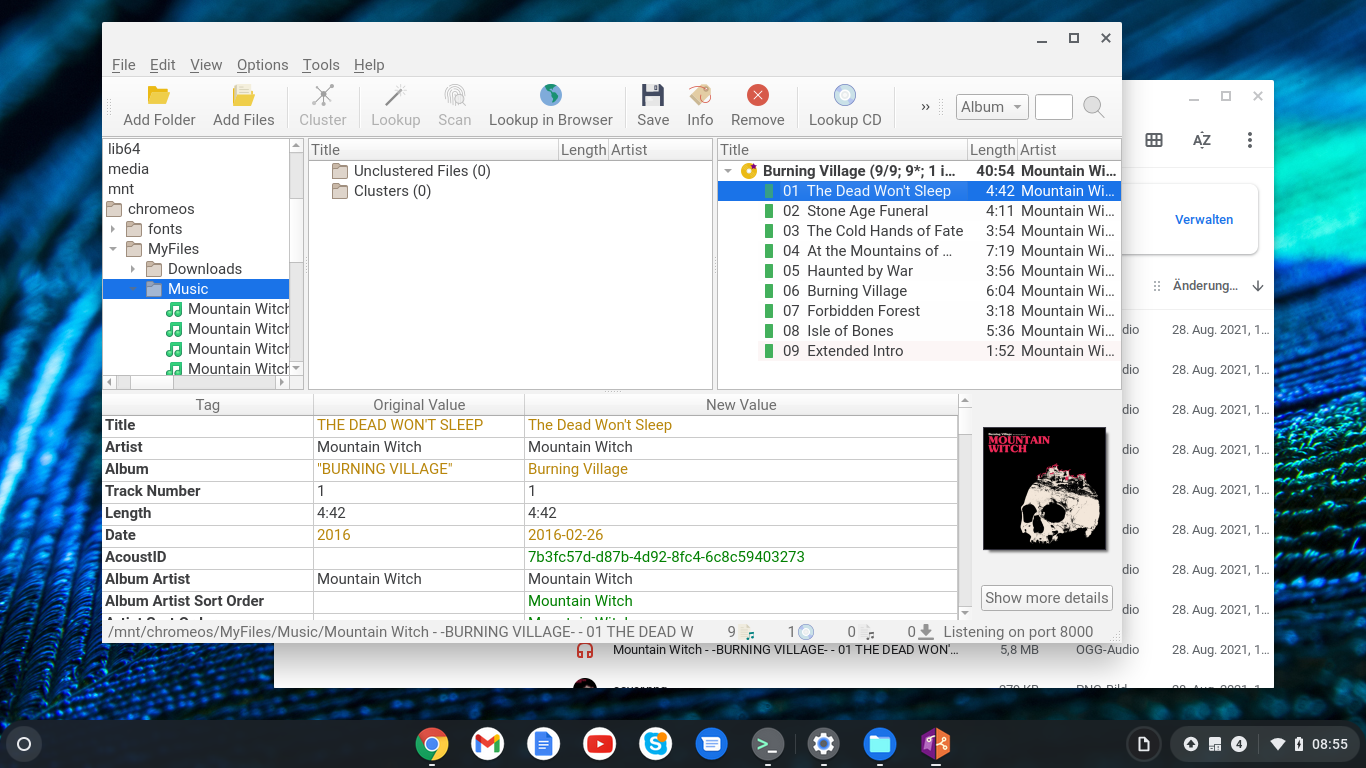
Task: Click the ChromeOS launcher circle
Action: (24, 744)
